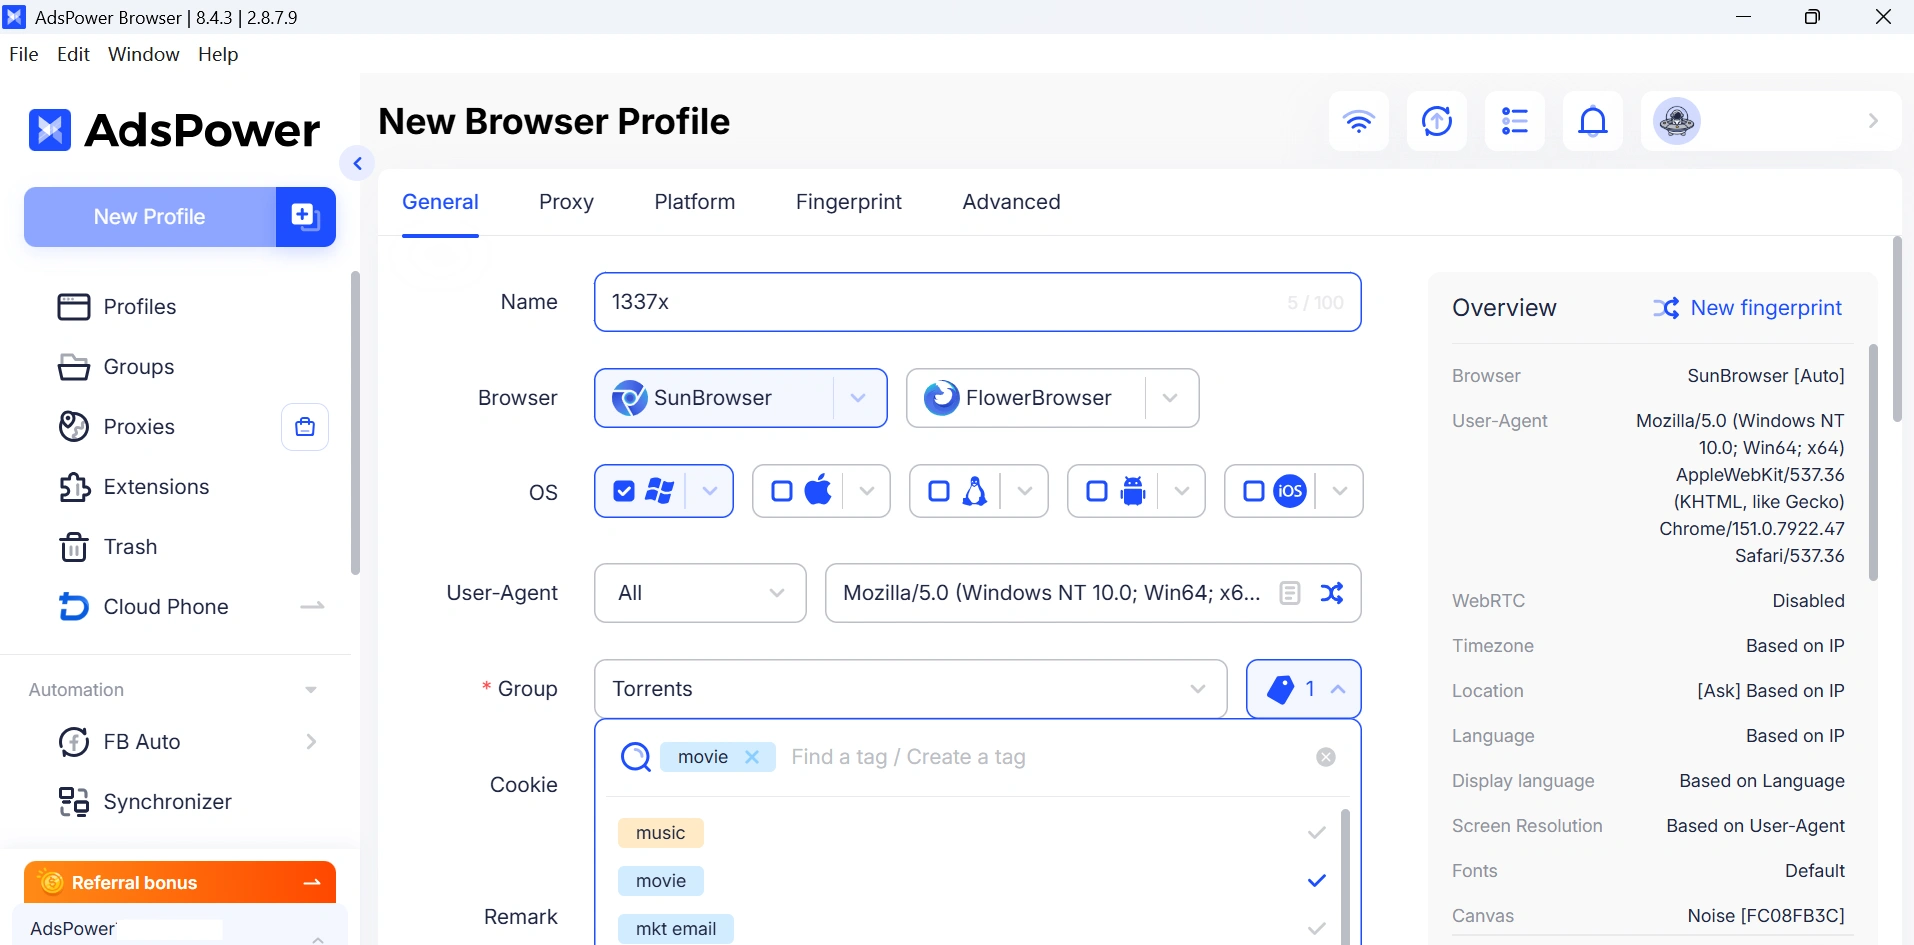Click the Synchronizer icon
The width and height of the screenshot is (1914, 945).
(x=74, y=802)
